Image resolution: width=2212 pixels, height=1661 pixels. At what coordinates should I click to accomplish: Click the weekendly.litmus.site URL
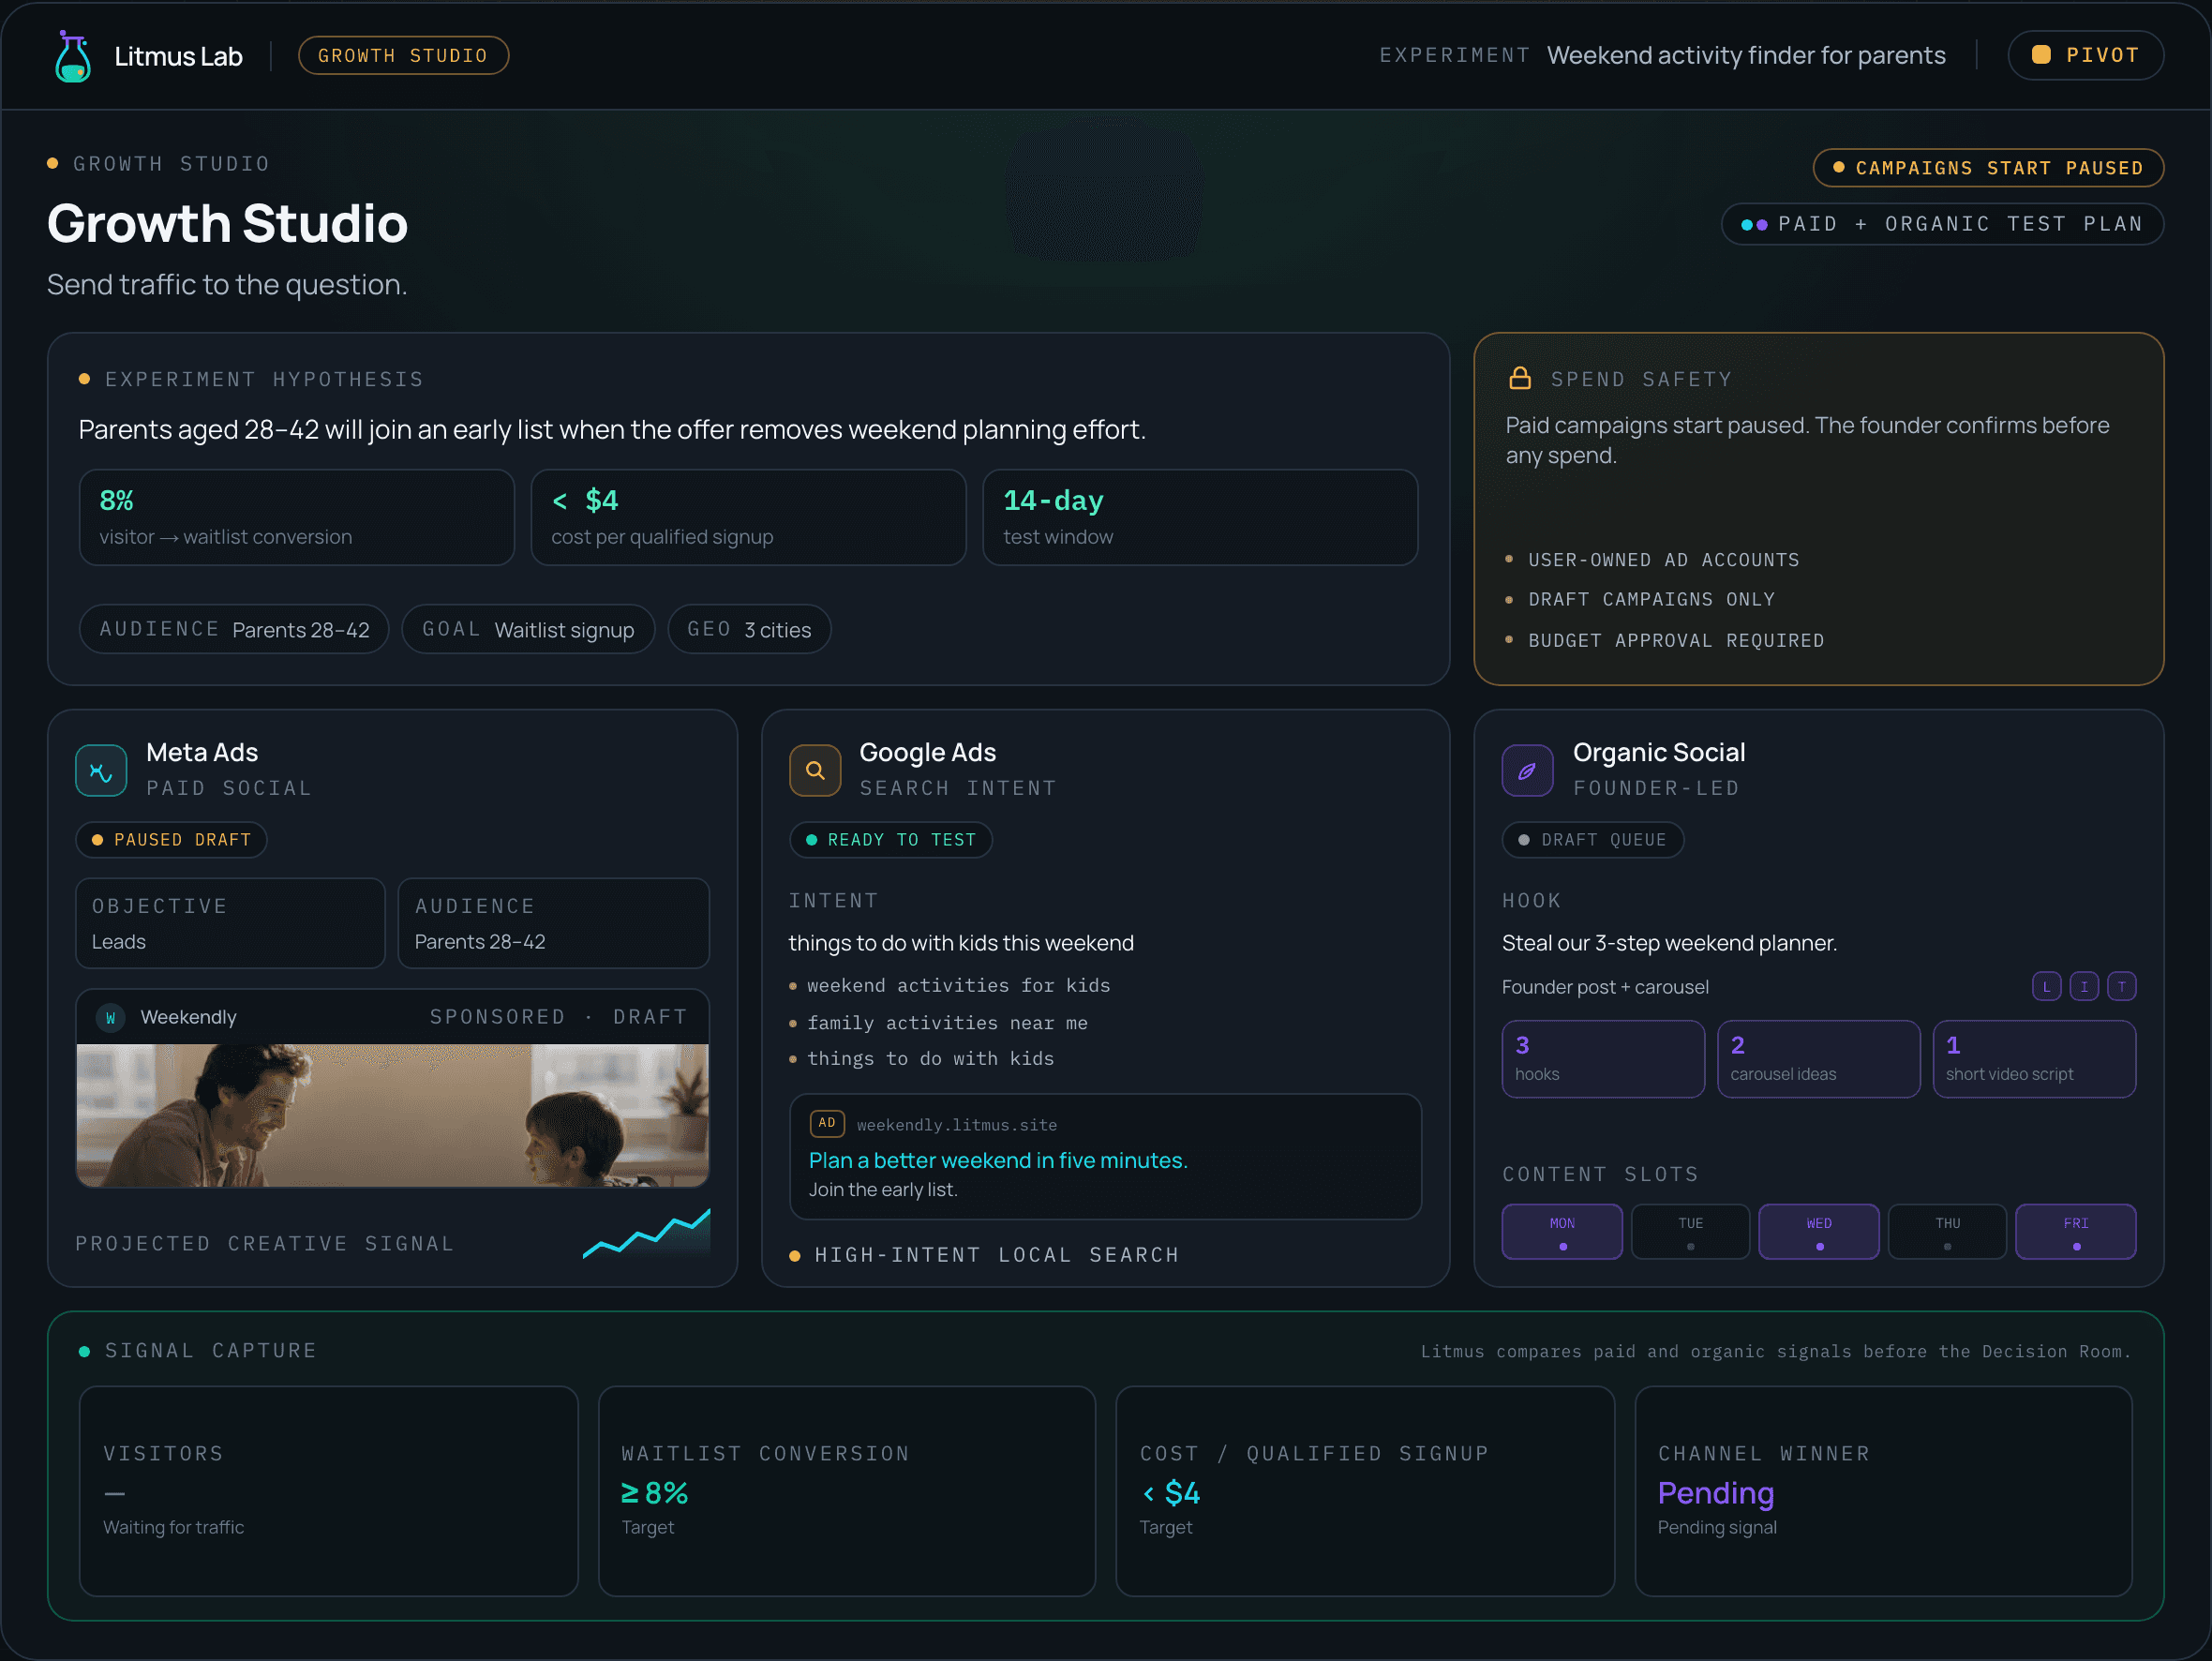coord(957,1125)
